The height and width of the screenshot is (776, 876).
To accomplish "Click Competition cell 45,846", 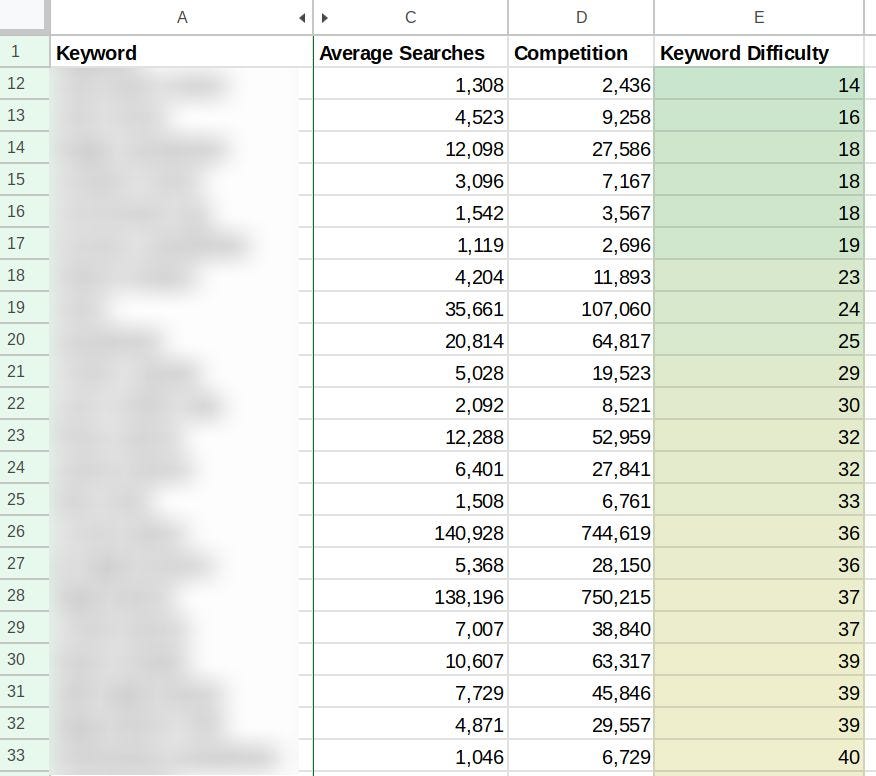I will 581,692.
